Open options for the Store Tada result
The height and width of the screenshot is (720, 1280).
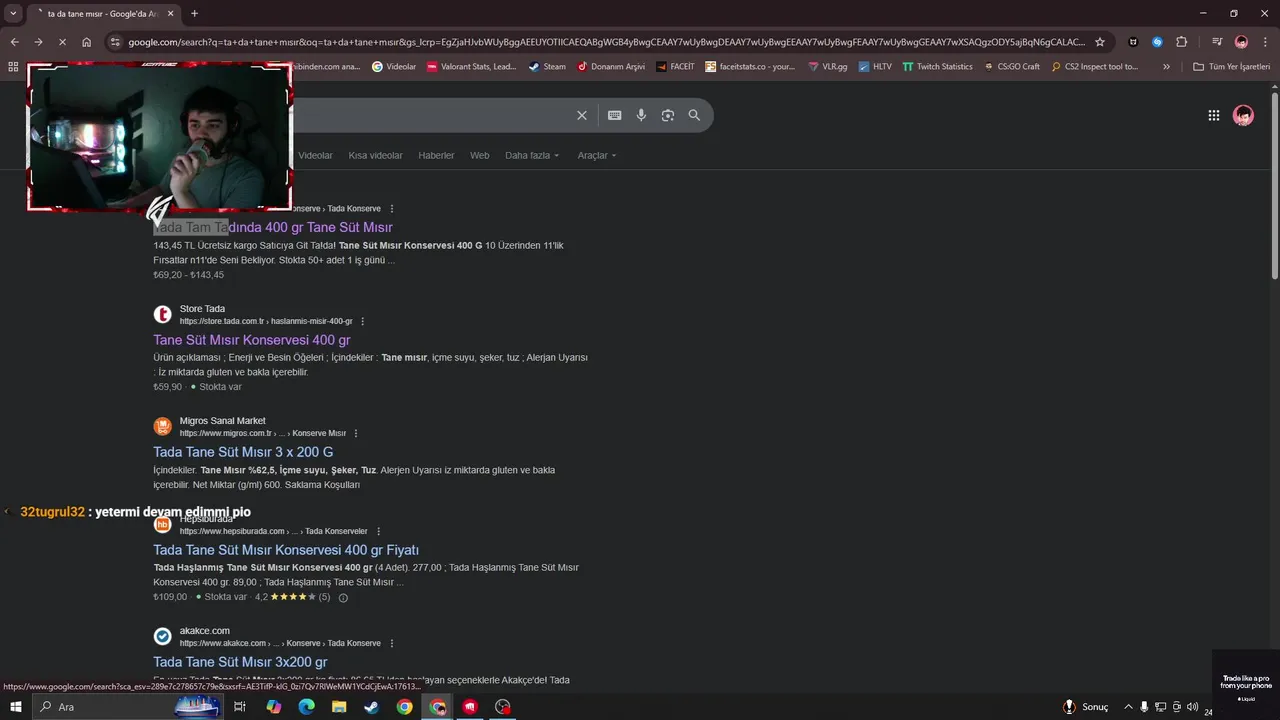pyautogui.click(x=362, y=321)
